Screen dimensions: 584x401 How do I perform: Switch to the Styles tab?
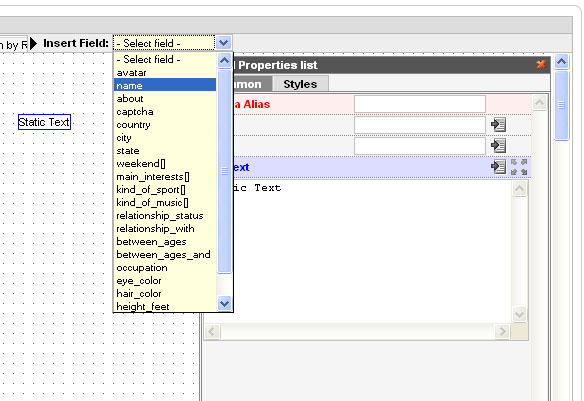[300, 84]
